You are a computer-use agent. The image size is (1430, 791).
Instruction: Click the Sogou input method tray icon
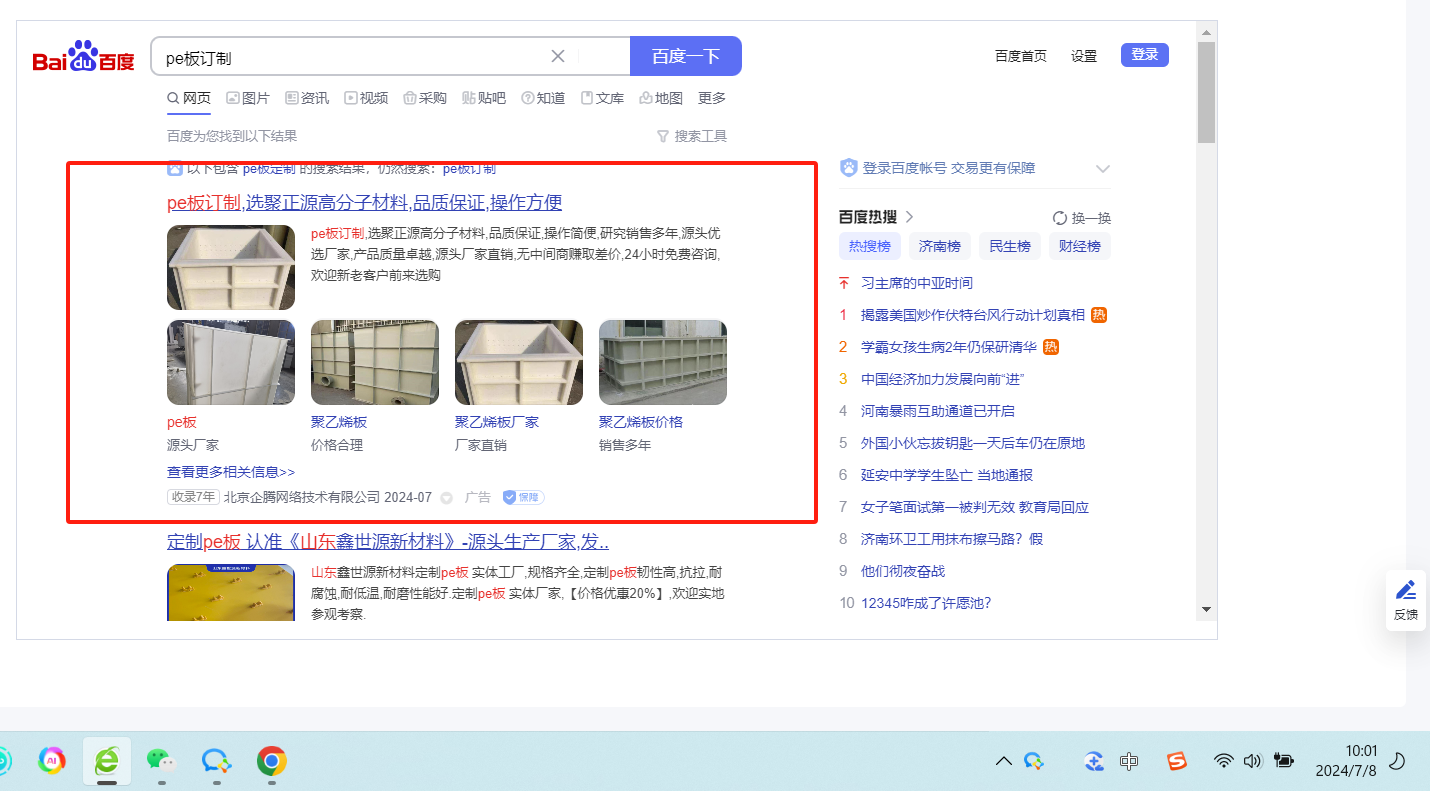click(x=1177, y=762)
